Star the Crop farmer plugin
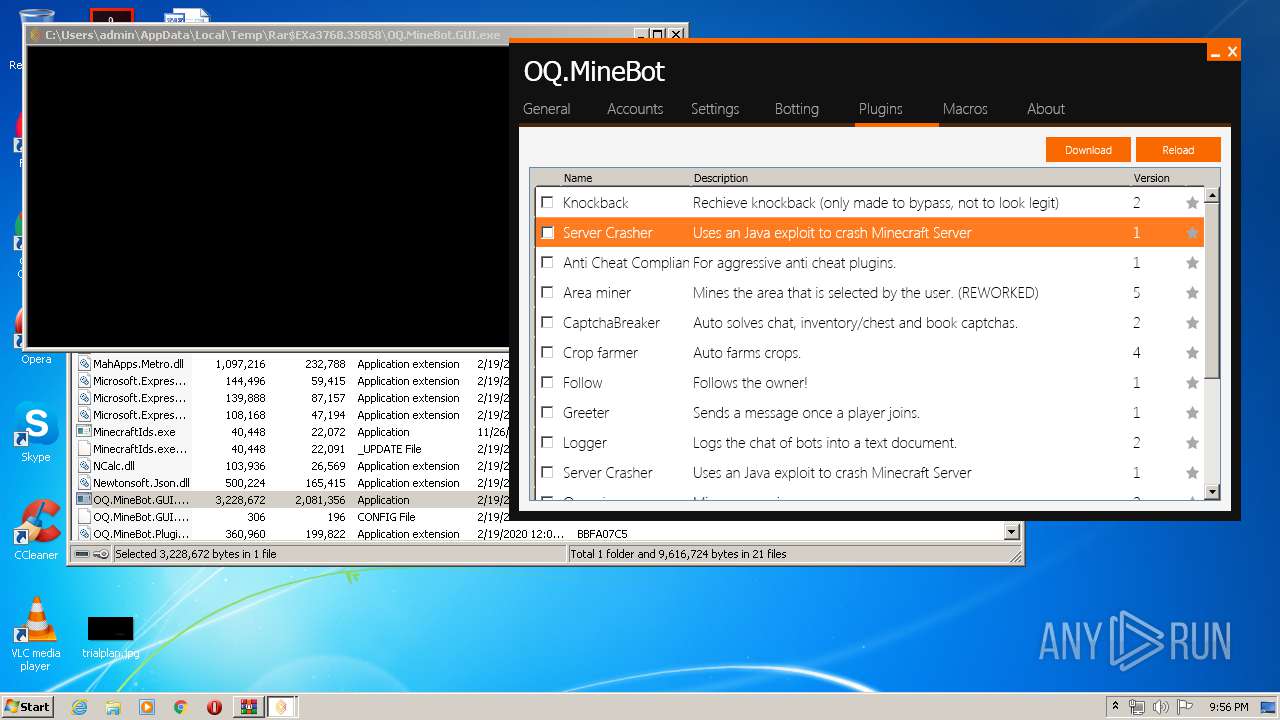Screen dimensions: 1280x720 (1192, 353)
